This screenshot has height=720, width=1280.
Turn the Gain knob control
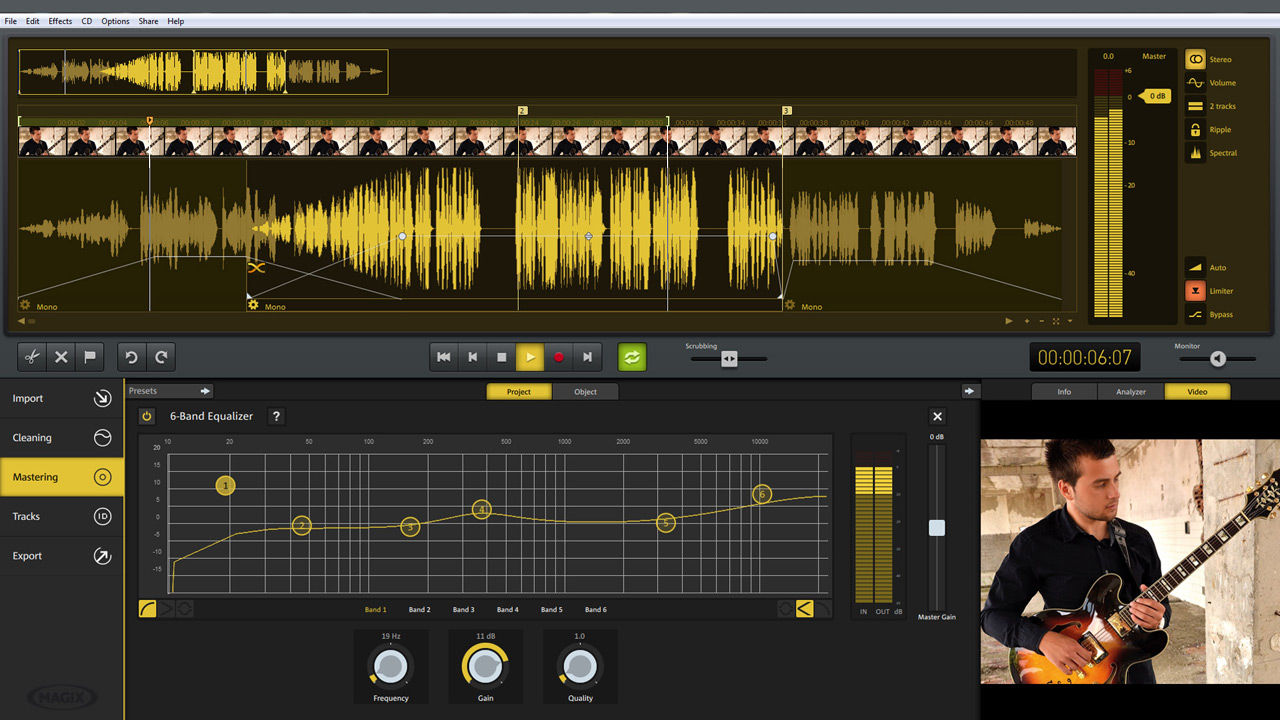pos(485,665)
